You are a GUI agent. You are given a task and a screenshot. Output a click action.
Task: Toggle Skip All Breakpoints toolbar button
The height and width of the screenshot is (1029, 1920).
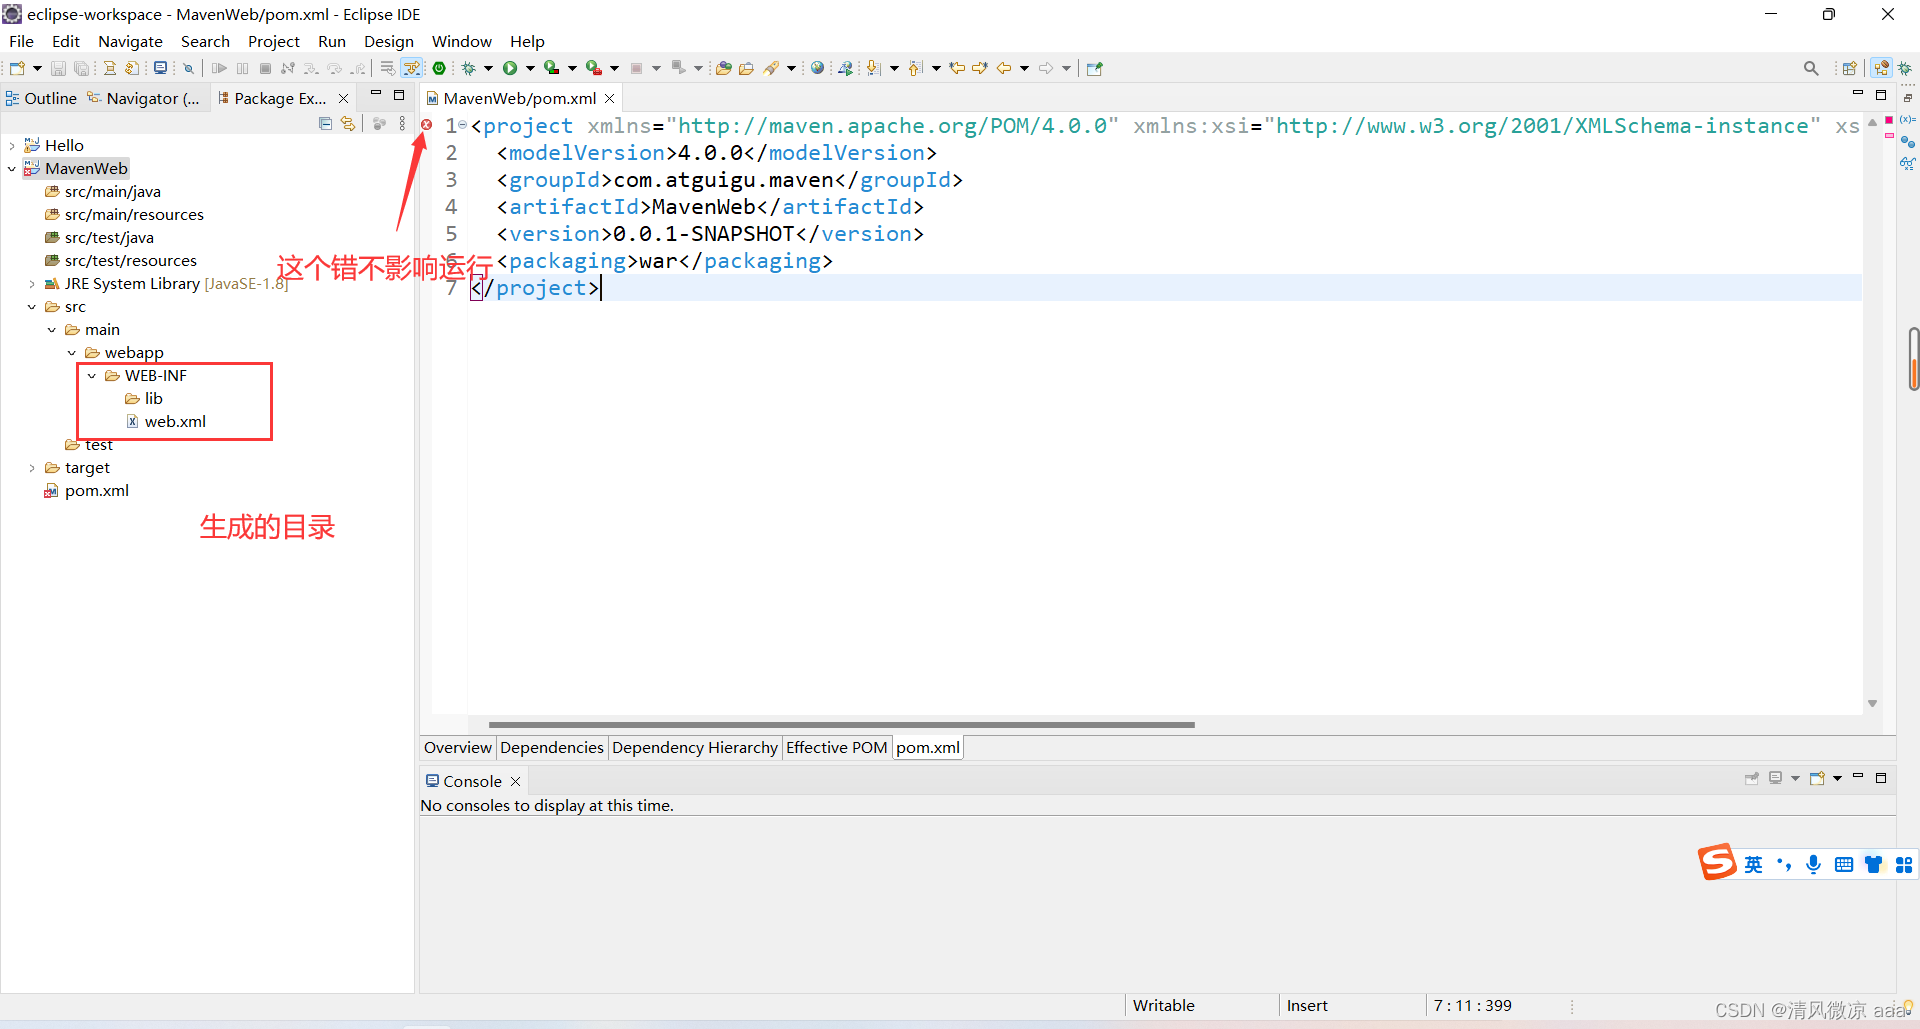[188, 68]
